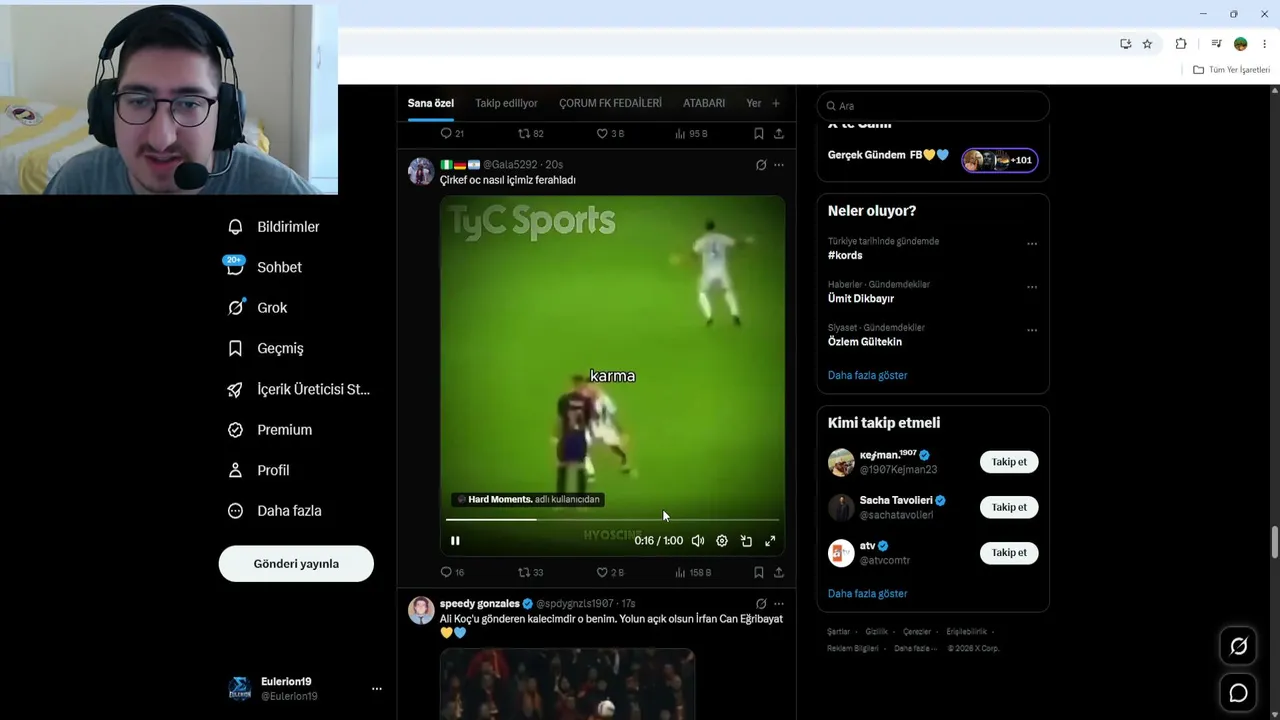Expand Daha fazla menu in the sidebar

275,511
